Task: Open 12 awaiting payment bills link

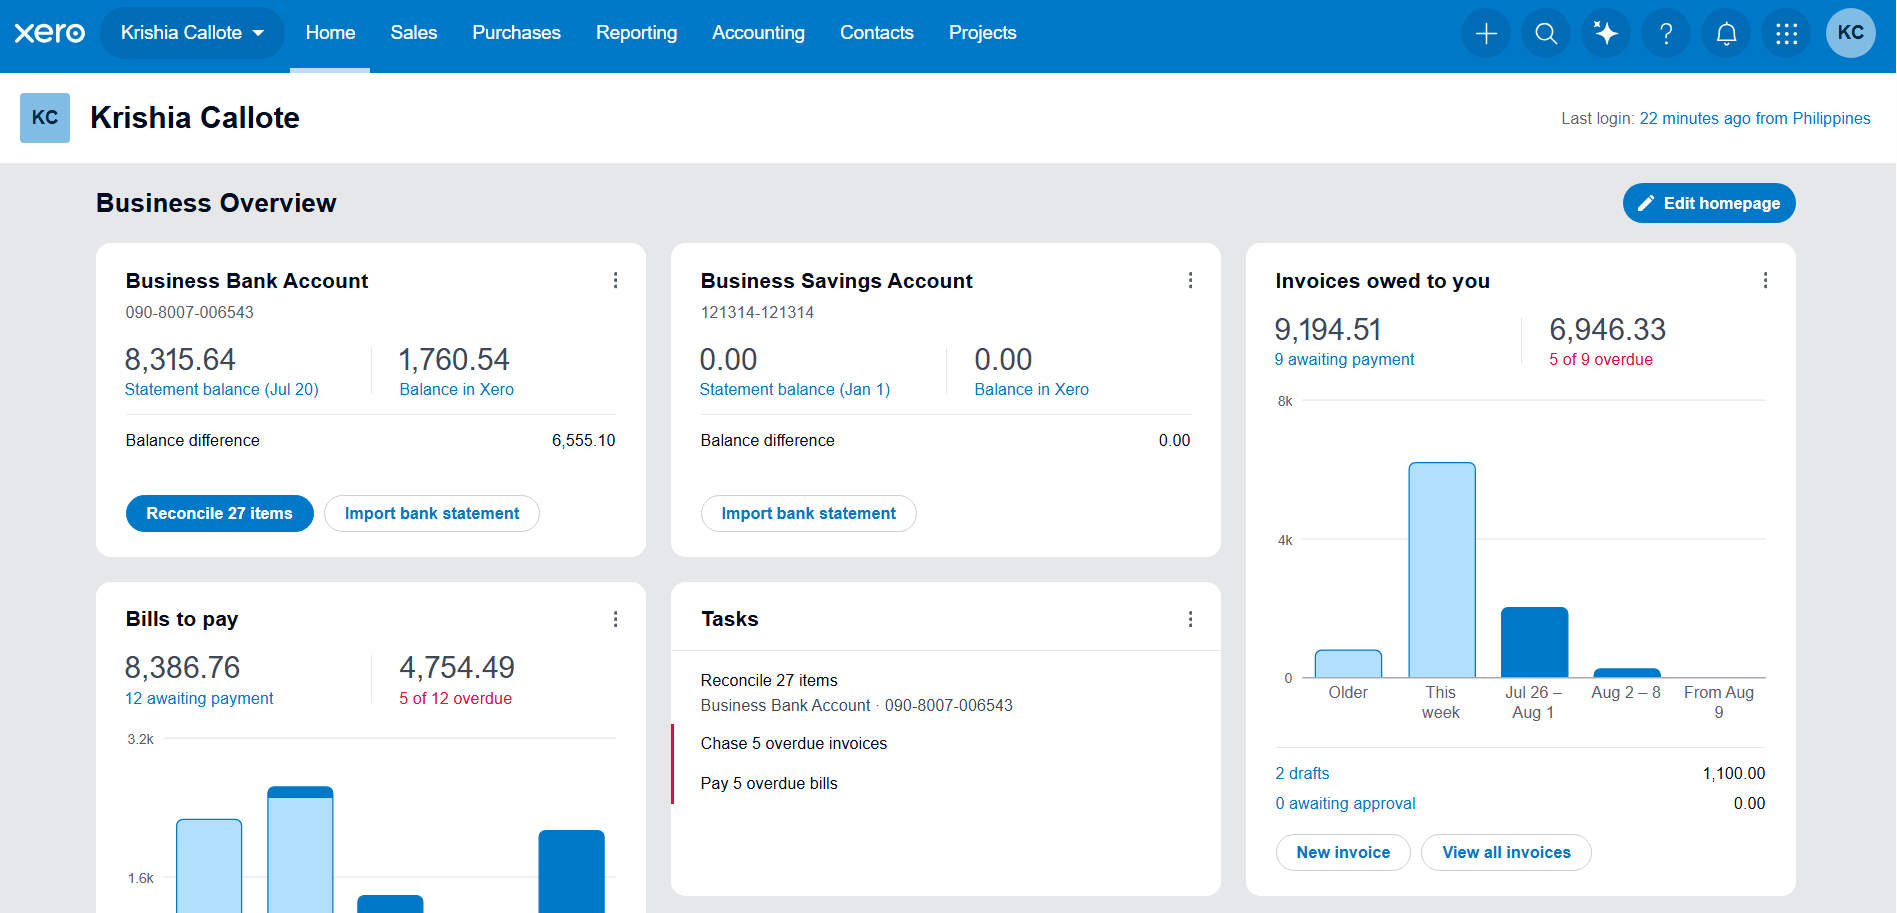Action: (199, 699)
